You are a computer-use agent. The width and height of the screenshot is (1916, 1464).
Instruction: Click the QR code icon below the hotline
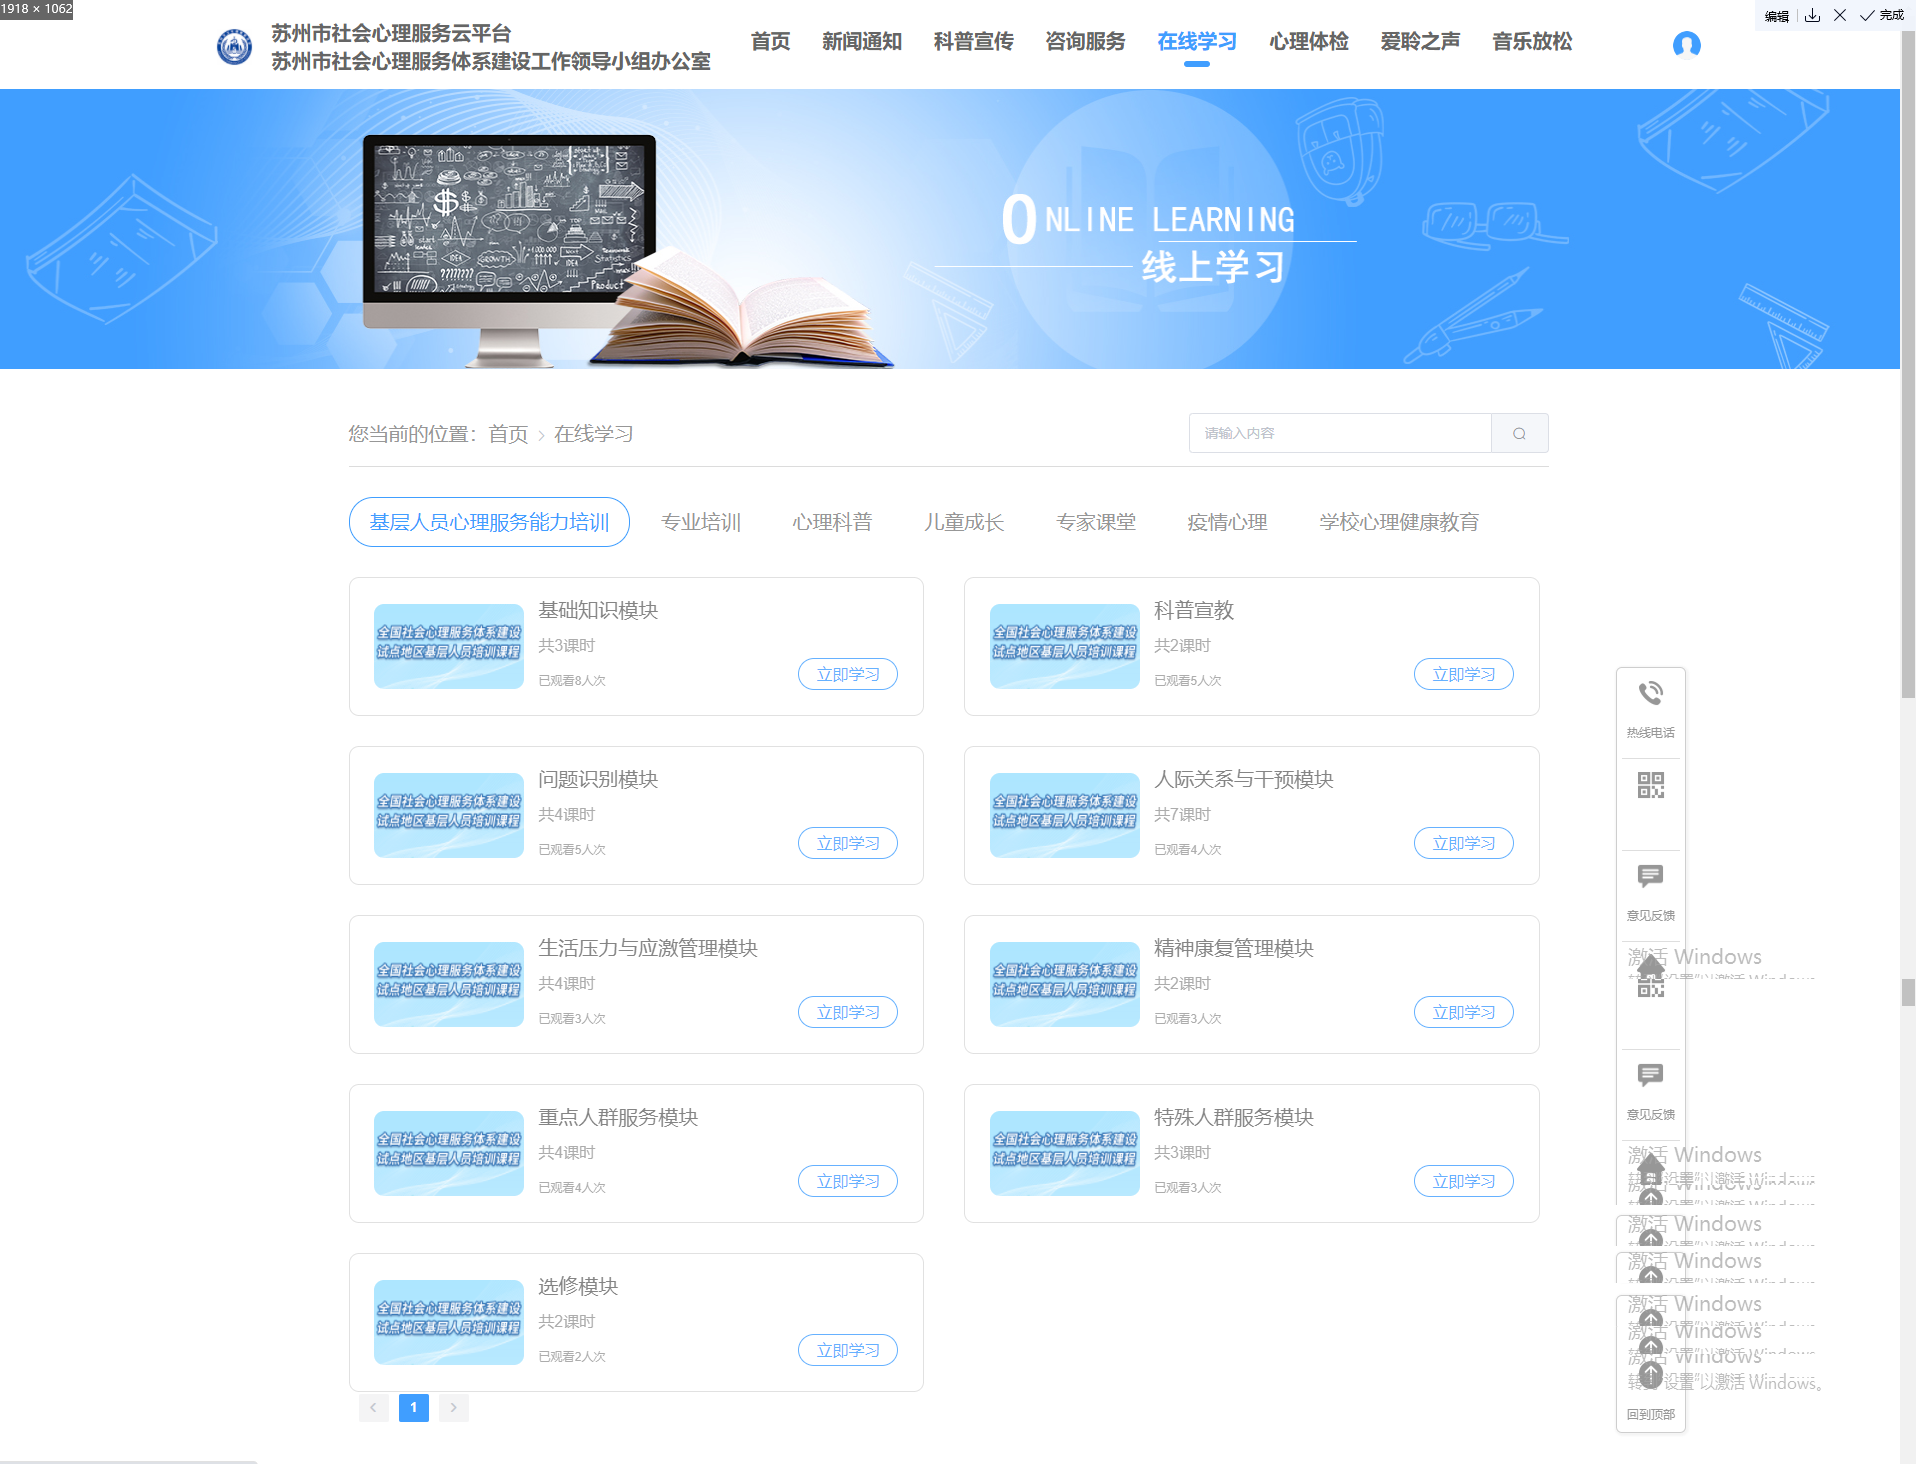click(1650, 785)
